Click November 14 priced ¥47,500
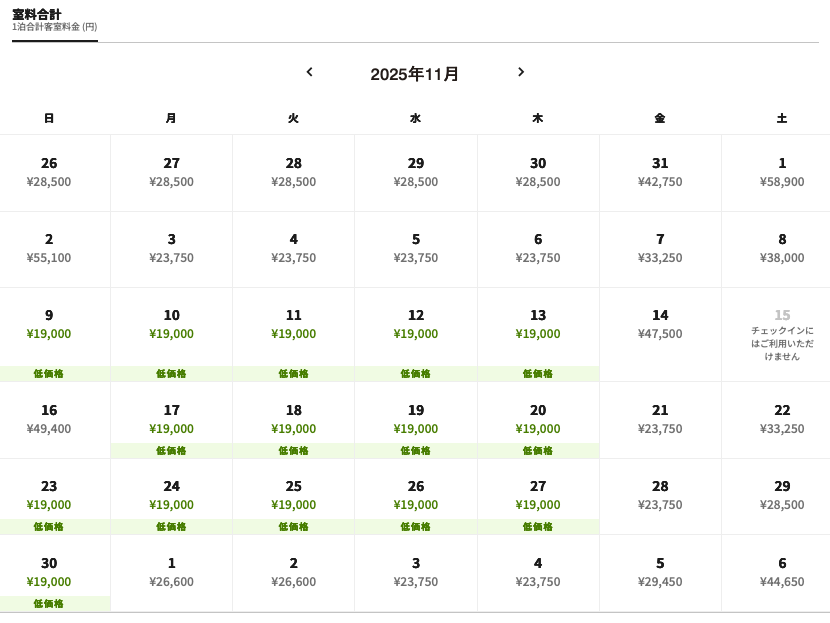This screenshot has height=623, width=830. (659, 325)
